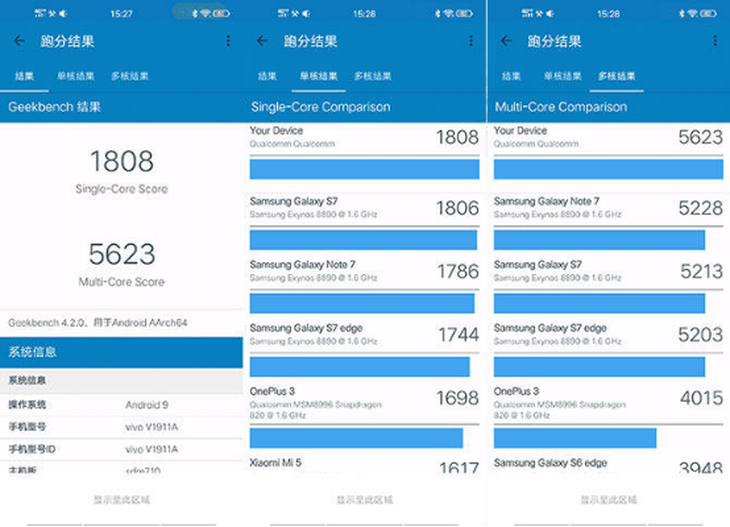Screen dimensions: 730x527
Task: Tap back arrow in left Geekbench panel
Action: tap(19, 41)
